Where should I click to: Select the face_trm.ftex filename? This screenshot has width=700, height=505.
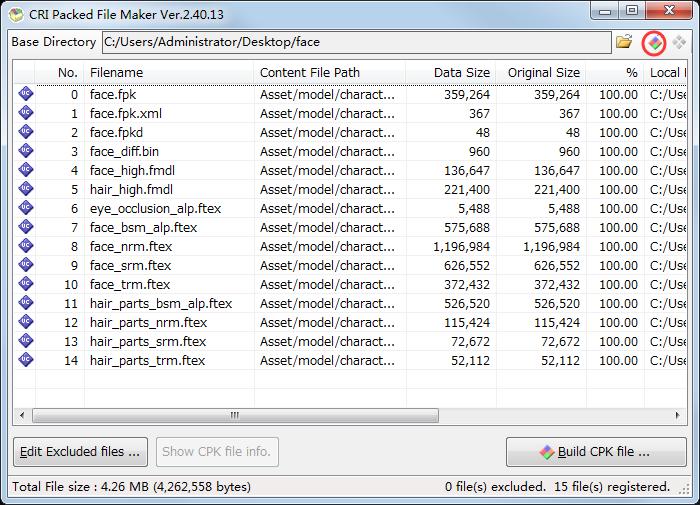130,284
